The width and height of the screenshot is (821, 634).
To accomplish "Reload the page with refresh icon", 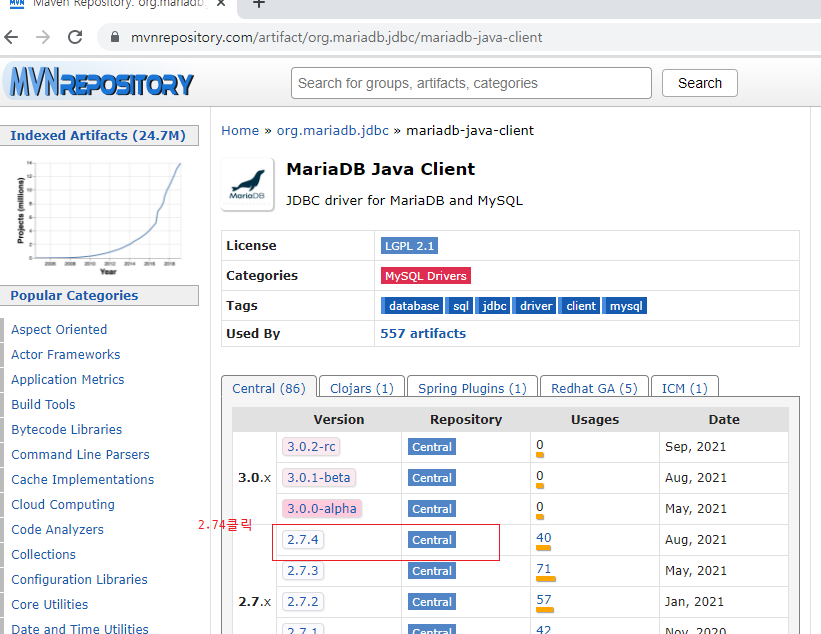I will click(x=75, y=37).
